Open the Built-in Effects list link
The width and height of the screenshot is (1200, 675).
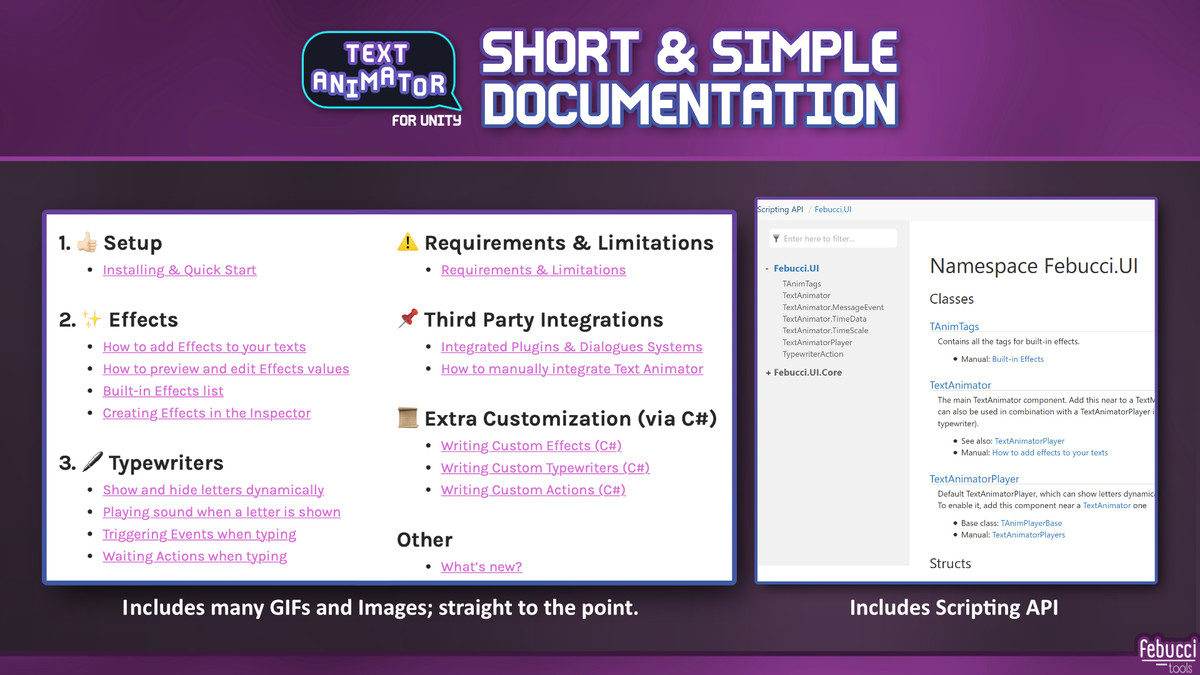pyautogui.click(x=163, y=391)
